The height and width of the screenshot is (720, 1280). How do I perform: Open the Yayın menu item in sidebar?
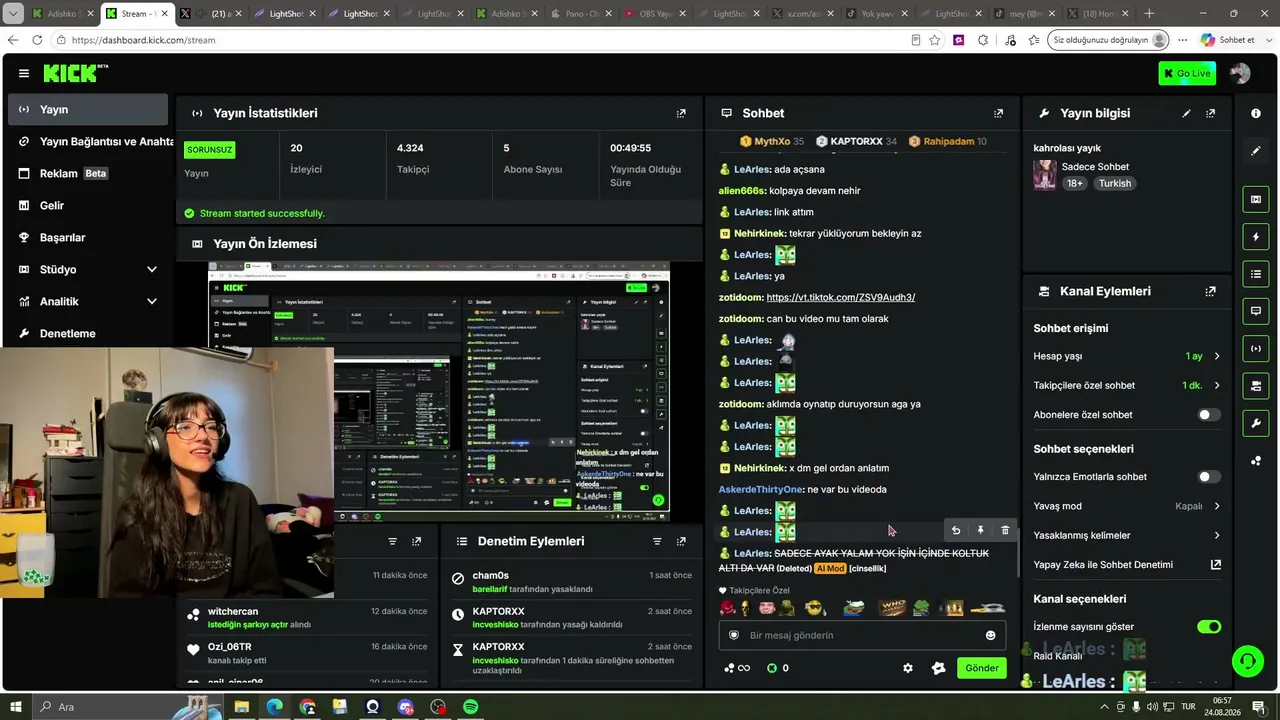tap(88, 109)
